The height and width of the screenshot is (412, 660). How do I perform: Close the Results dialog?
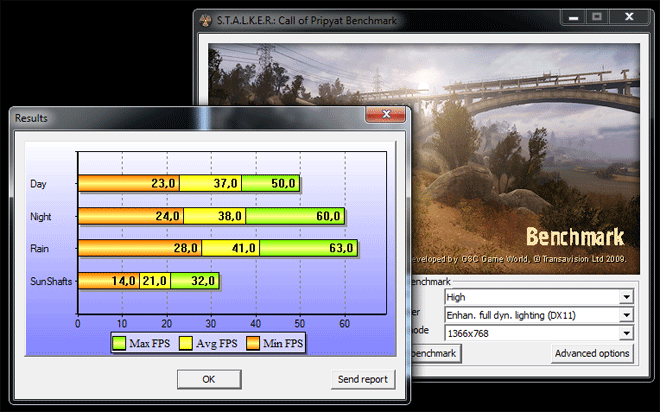click(x=386, y=114)
